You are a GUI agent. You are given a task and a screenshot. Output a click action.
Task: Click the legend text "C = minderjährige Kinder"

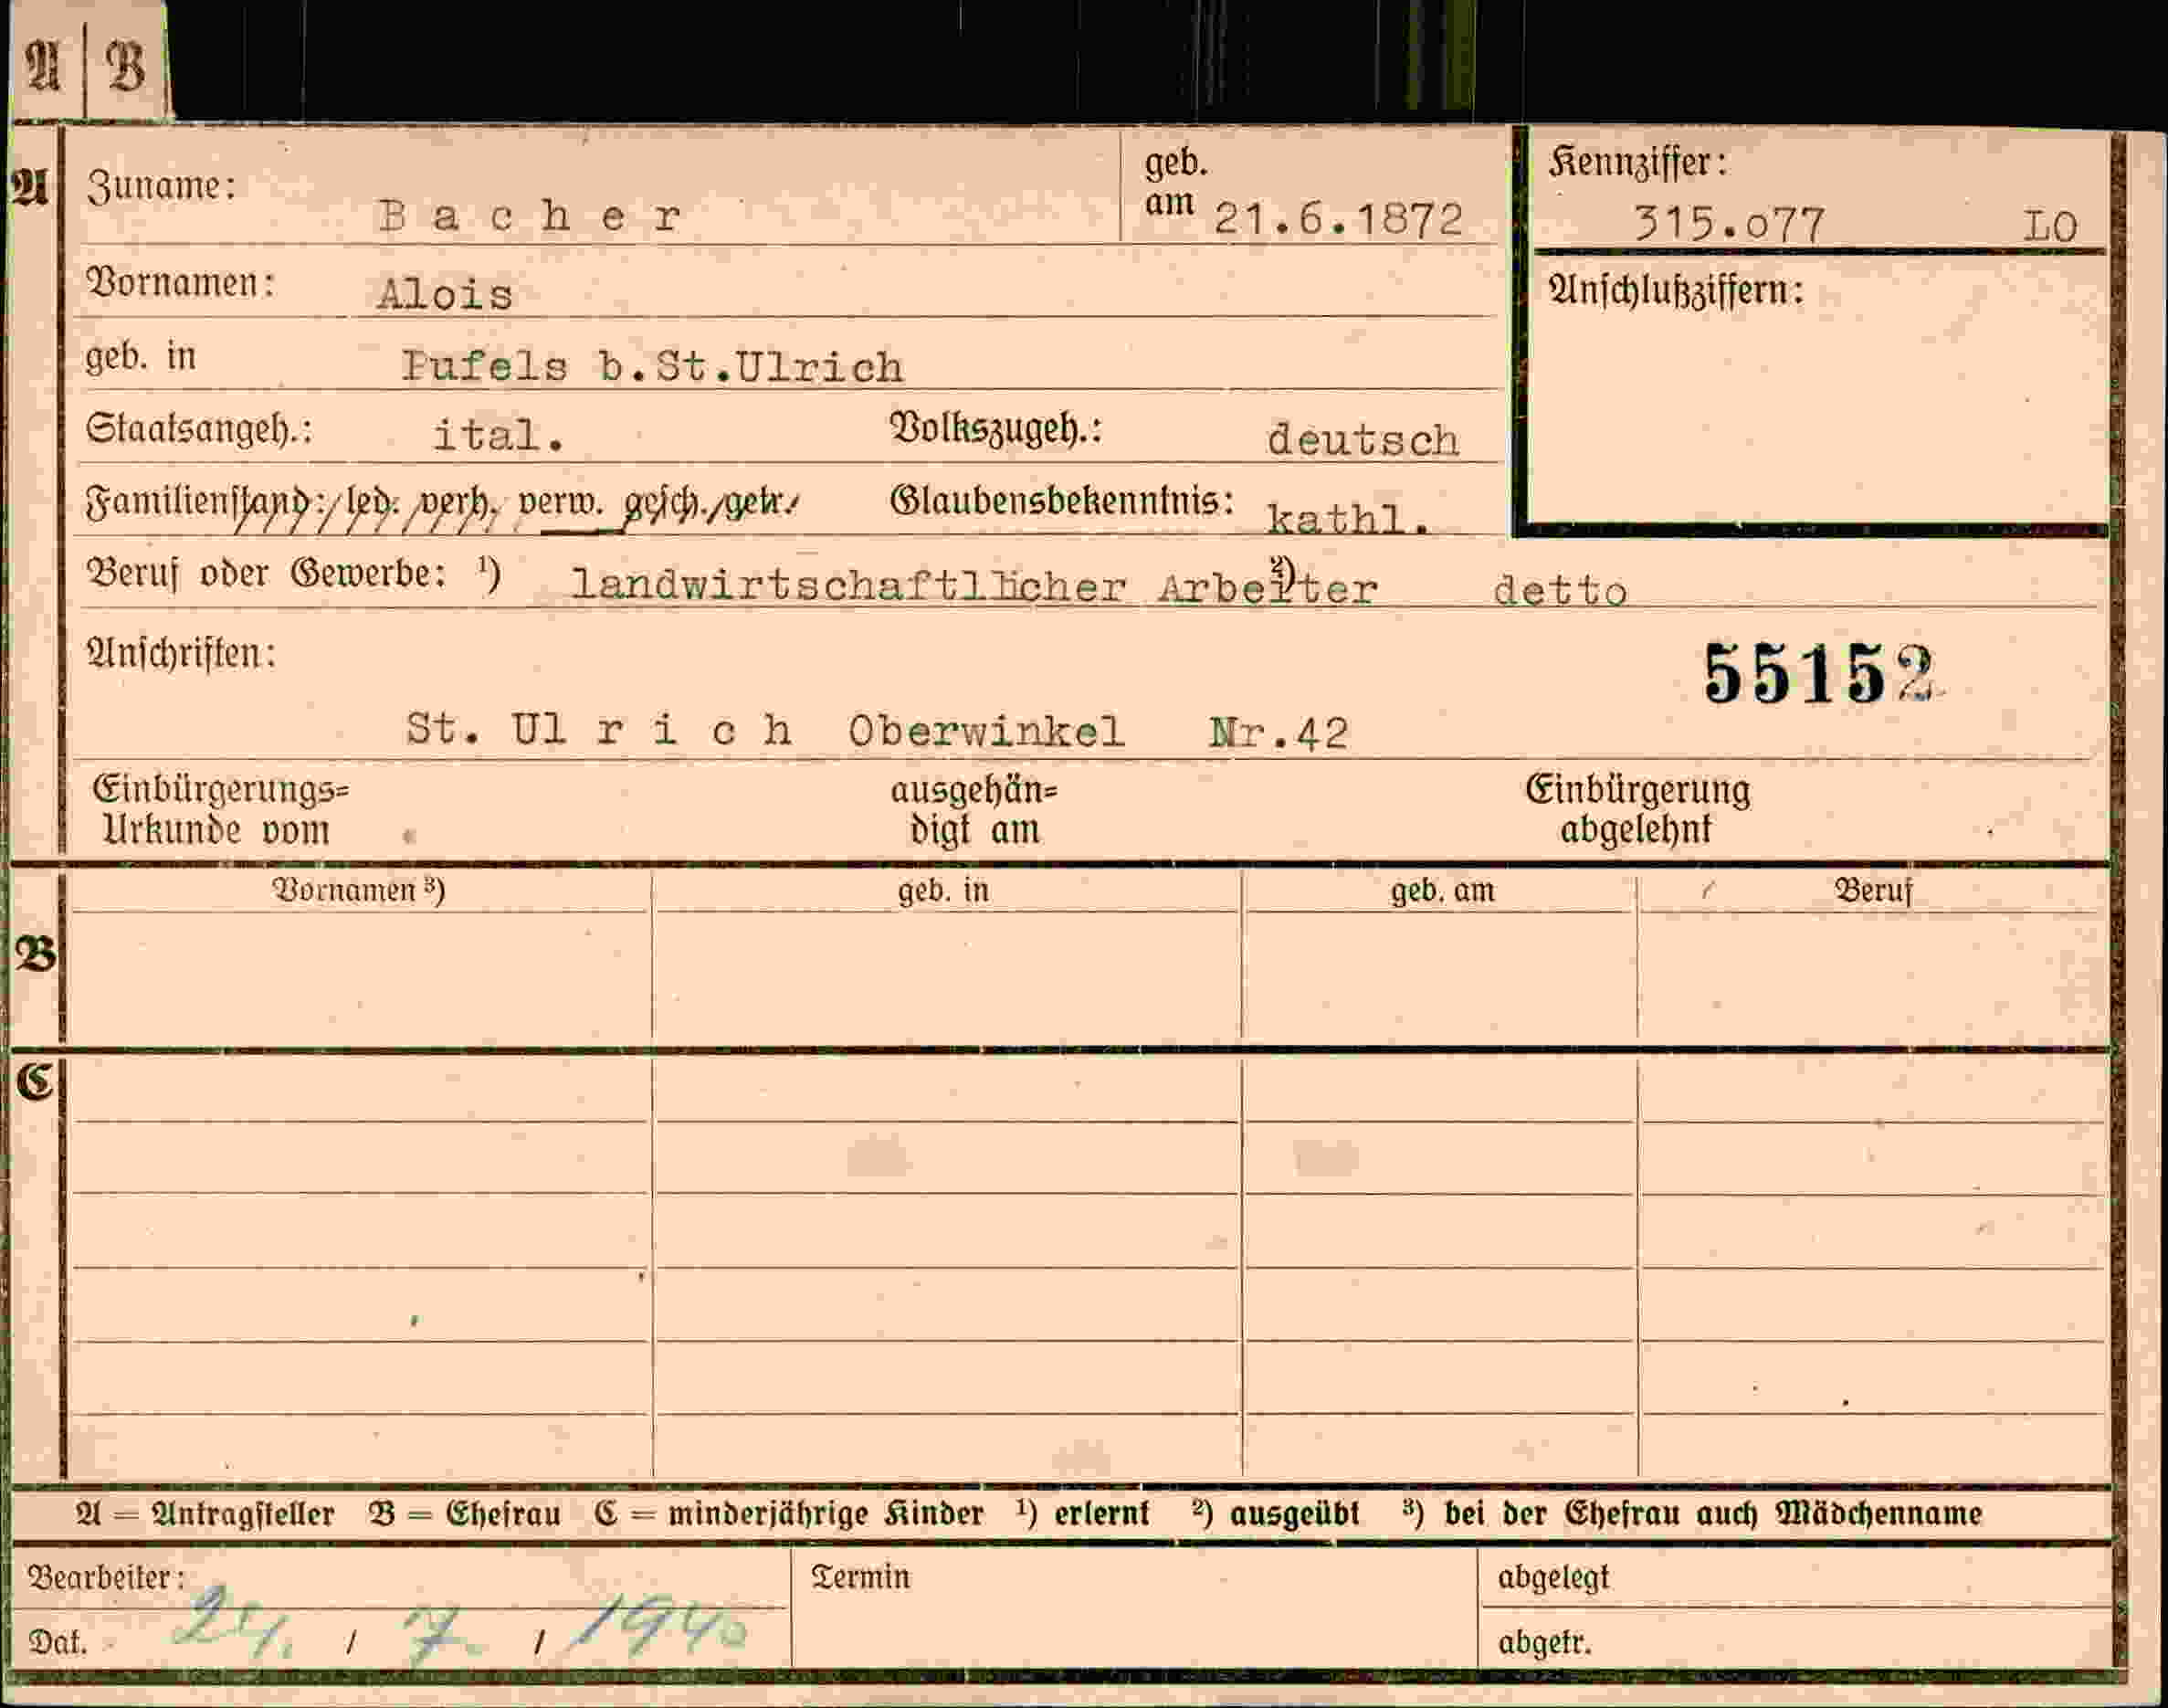pyautogui.click(x=789, y=1514)
